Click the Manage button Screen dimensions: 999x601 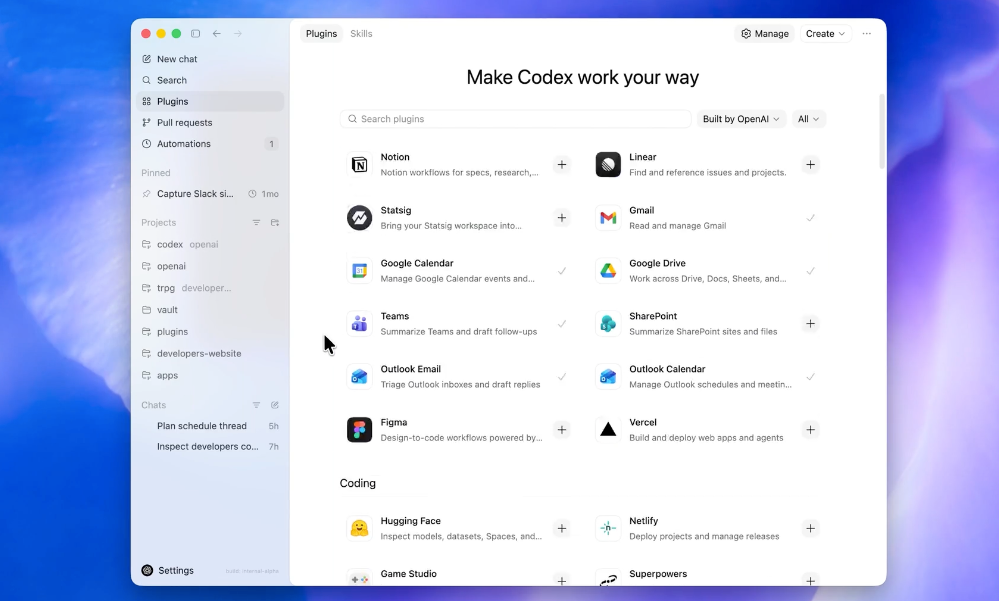(x=765, y=34)
